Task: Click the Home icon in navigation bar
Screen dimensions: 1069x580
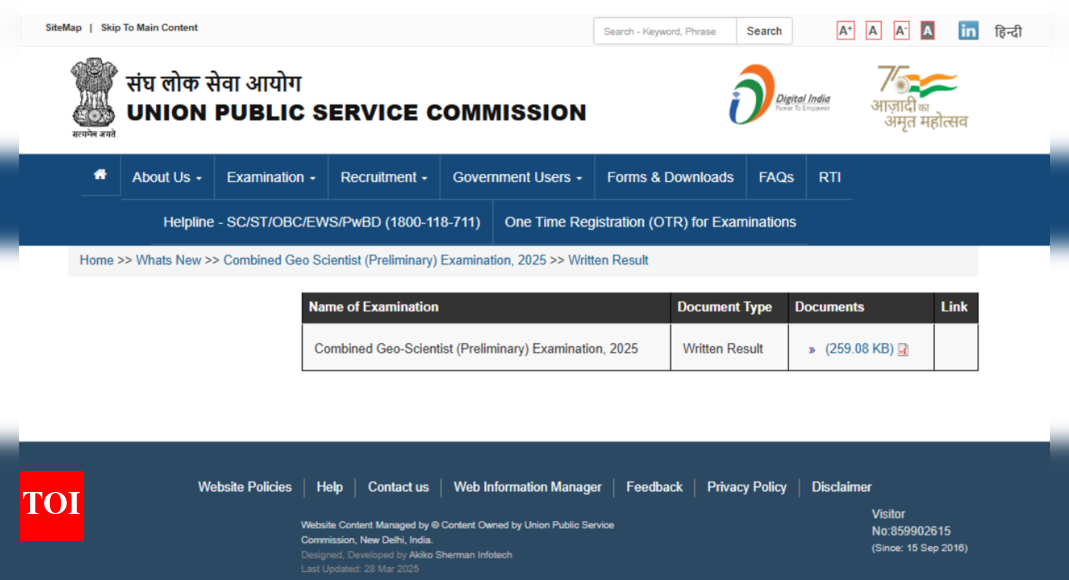Action: click(x=100, y=175)
